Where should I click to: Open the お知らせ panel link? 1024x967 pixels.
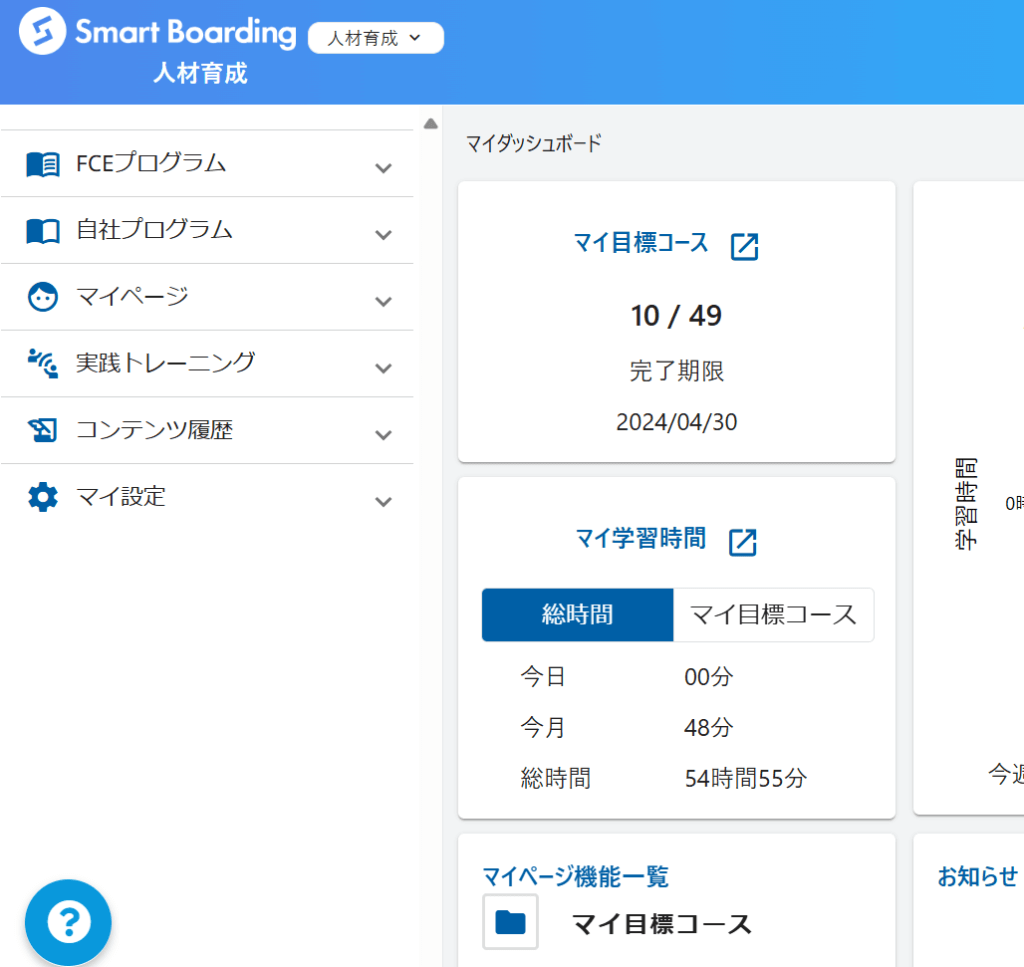point(975,879)
